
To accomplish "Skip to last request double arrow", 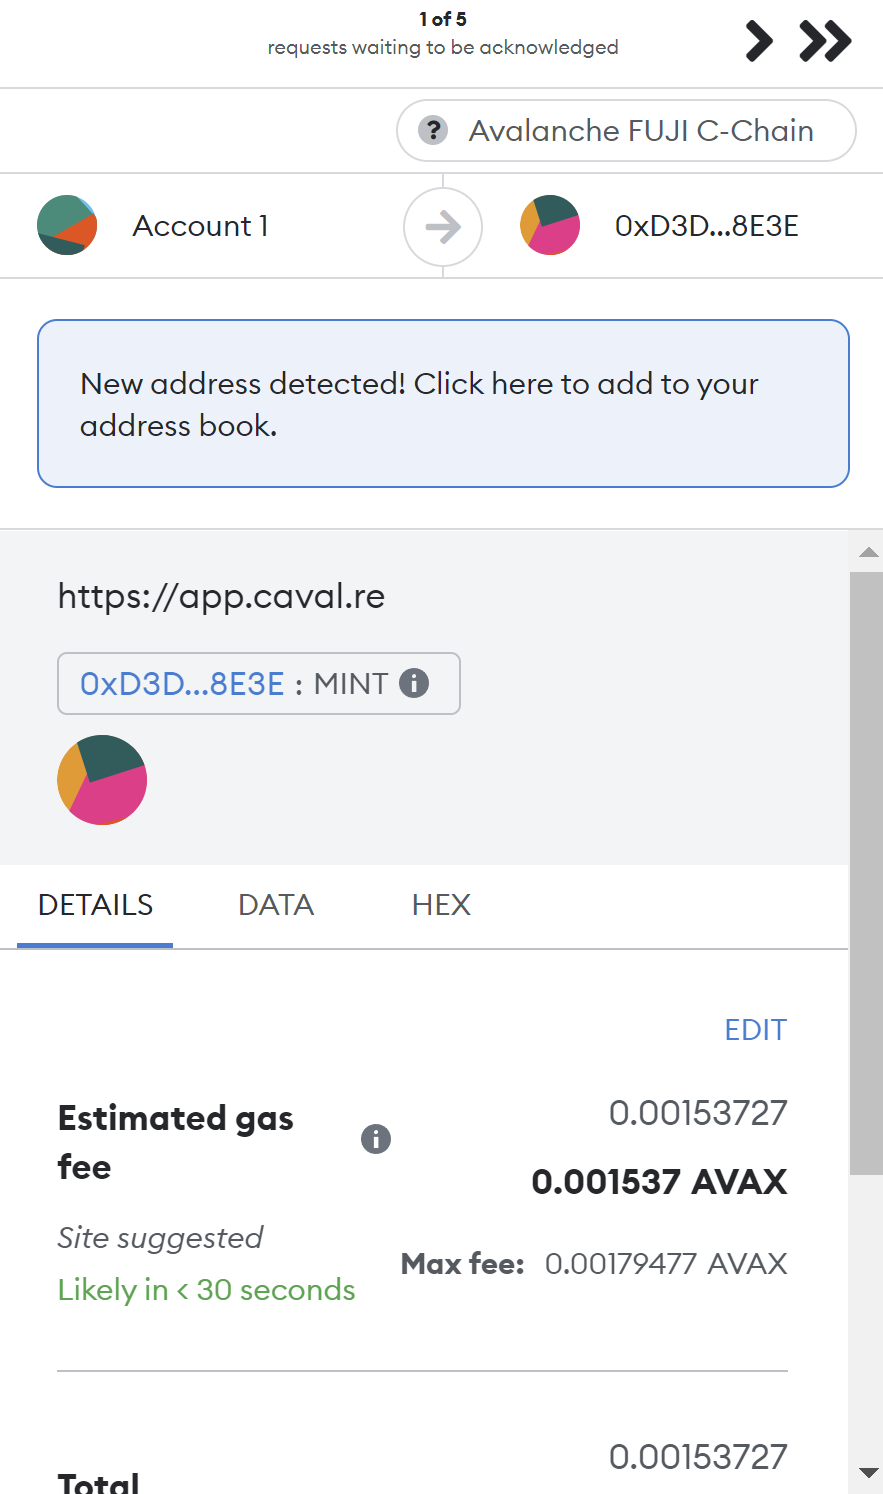I will (x=825, y=41).
